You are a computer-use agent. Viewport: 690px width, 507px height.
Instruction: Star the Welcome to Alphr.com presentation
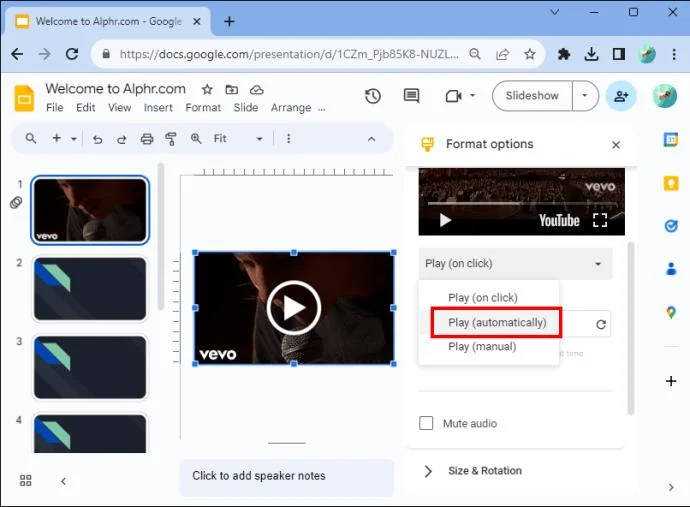pyautogui.click(x=207, y=90)
